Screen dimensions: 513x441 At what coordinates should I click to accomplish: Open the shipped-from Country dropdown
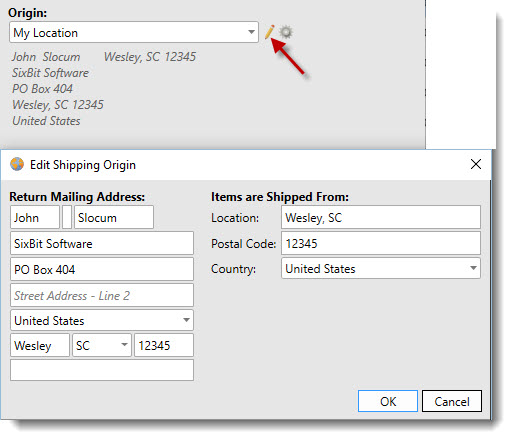click(x=381, y=268)
